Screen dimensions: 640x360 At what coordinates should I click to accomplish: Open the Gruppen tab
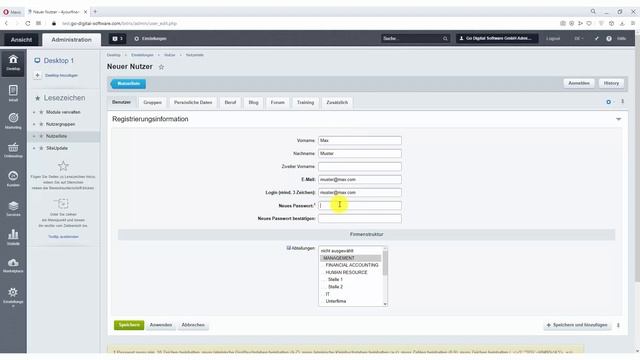153,102
